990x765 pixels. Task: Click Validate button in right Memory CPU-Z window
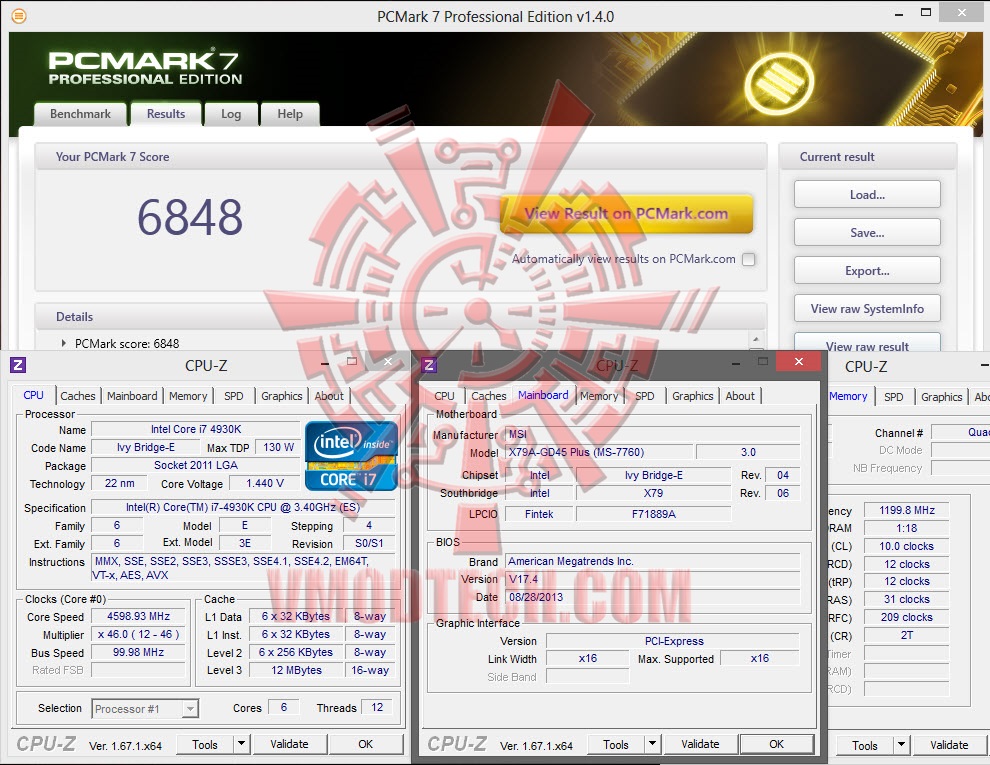[949, 745]
